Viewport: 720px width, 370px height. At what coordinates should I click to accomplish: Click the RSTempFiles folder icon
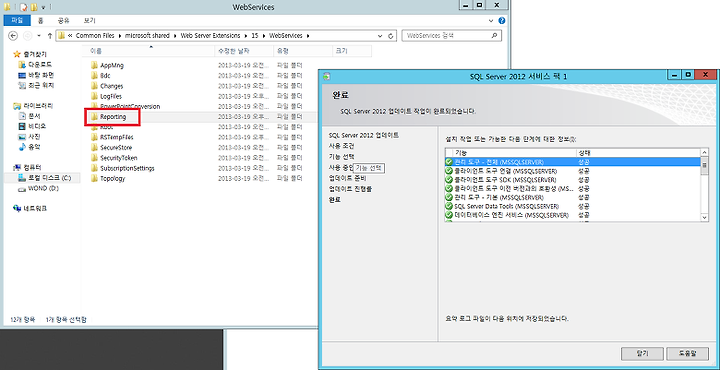click(95, 137)
